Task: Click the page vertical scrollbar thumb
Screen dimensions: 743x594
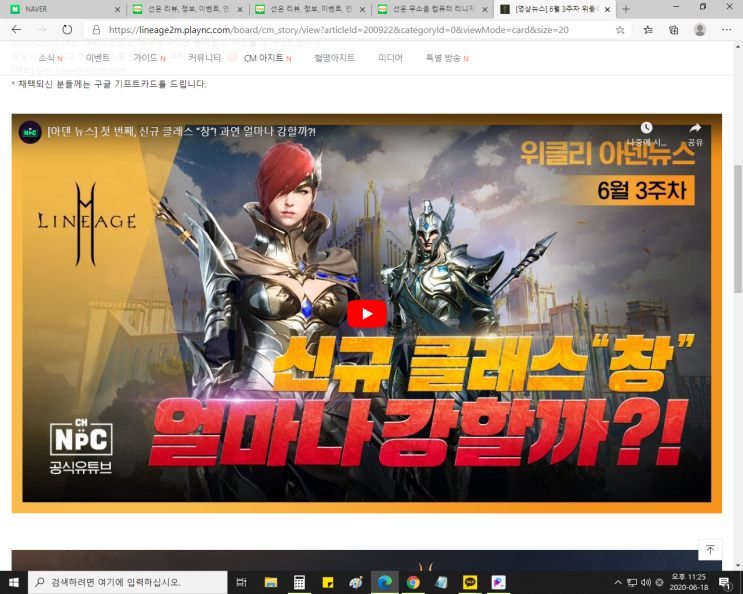Action: 738,229
